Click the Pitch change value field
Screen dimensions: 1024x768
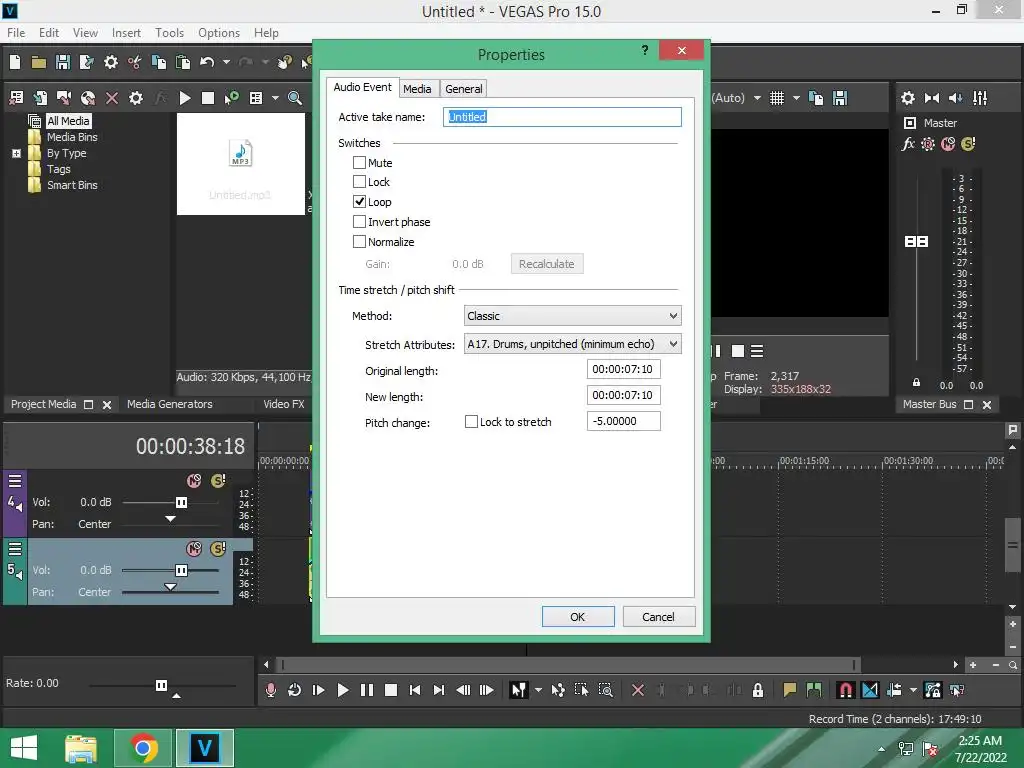(624, 421)
